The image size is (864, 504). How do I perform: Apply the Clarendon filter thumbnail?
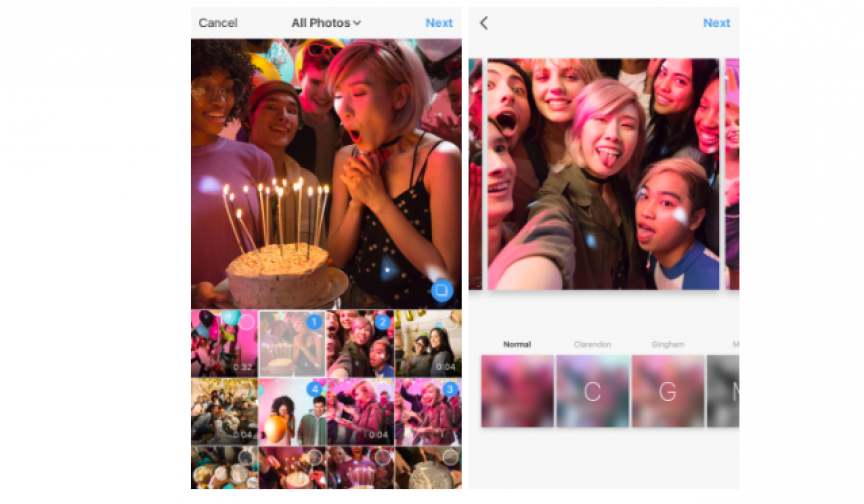592,391
